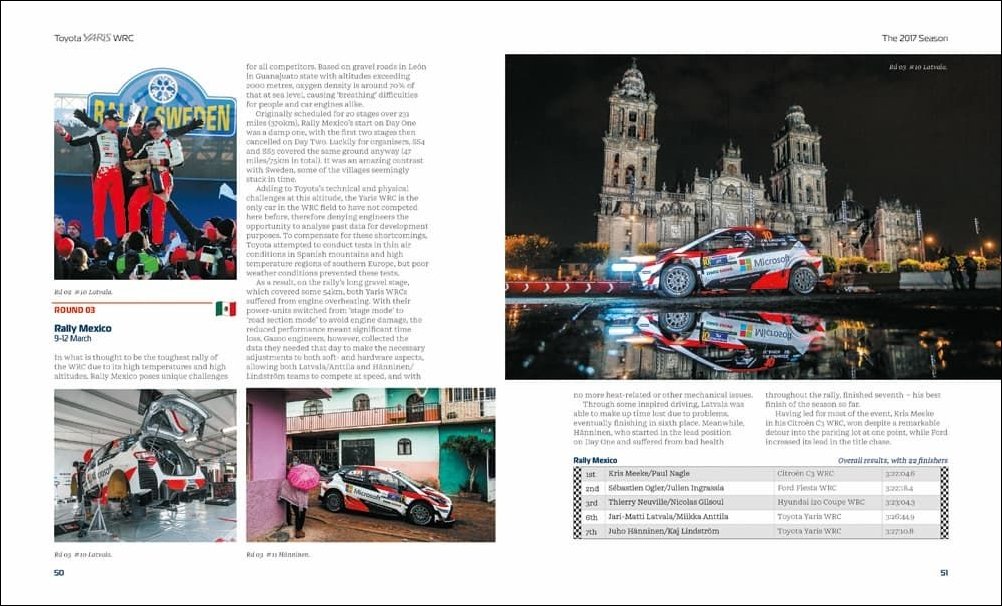1002x606 pixels.
Task: Select 'Jari-Matti Latvala/Miikka Anttila' row entry
Action: (668, 517)
